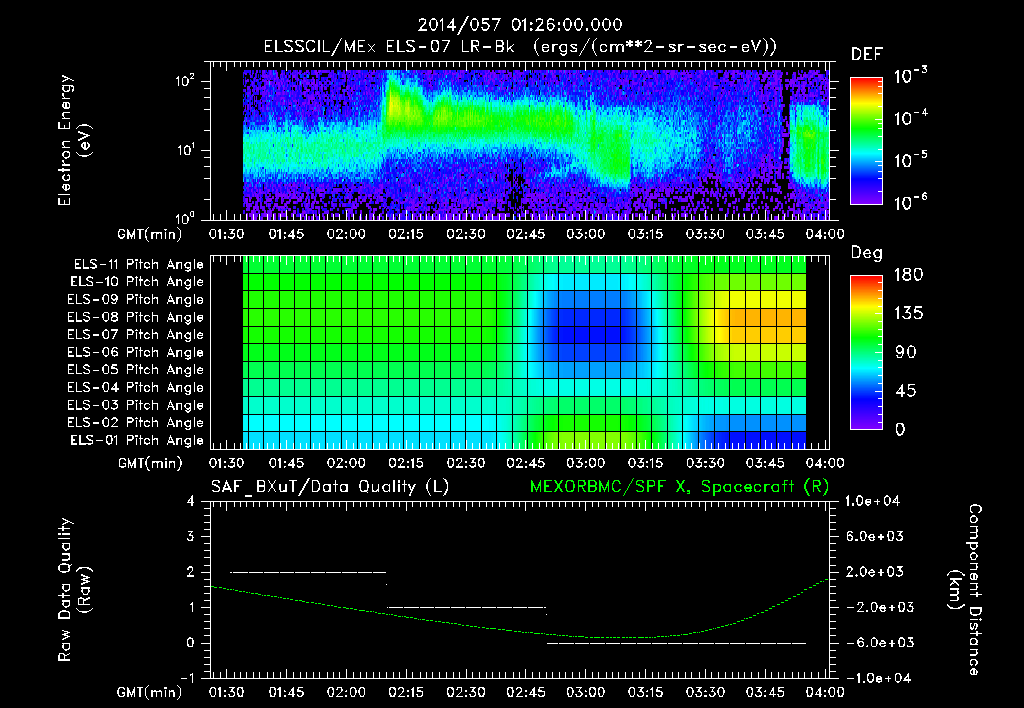This screenshot has height=708, width=1024.
Task: Select the ELS-03 Pitch Angle row label
Action: 135,405
